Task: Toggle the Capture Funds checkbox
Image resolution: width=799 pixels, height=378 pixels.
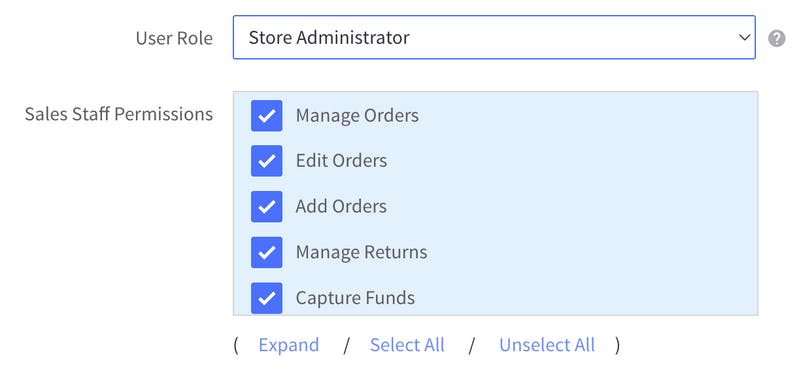Action: (x=267, y=298)
